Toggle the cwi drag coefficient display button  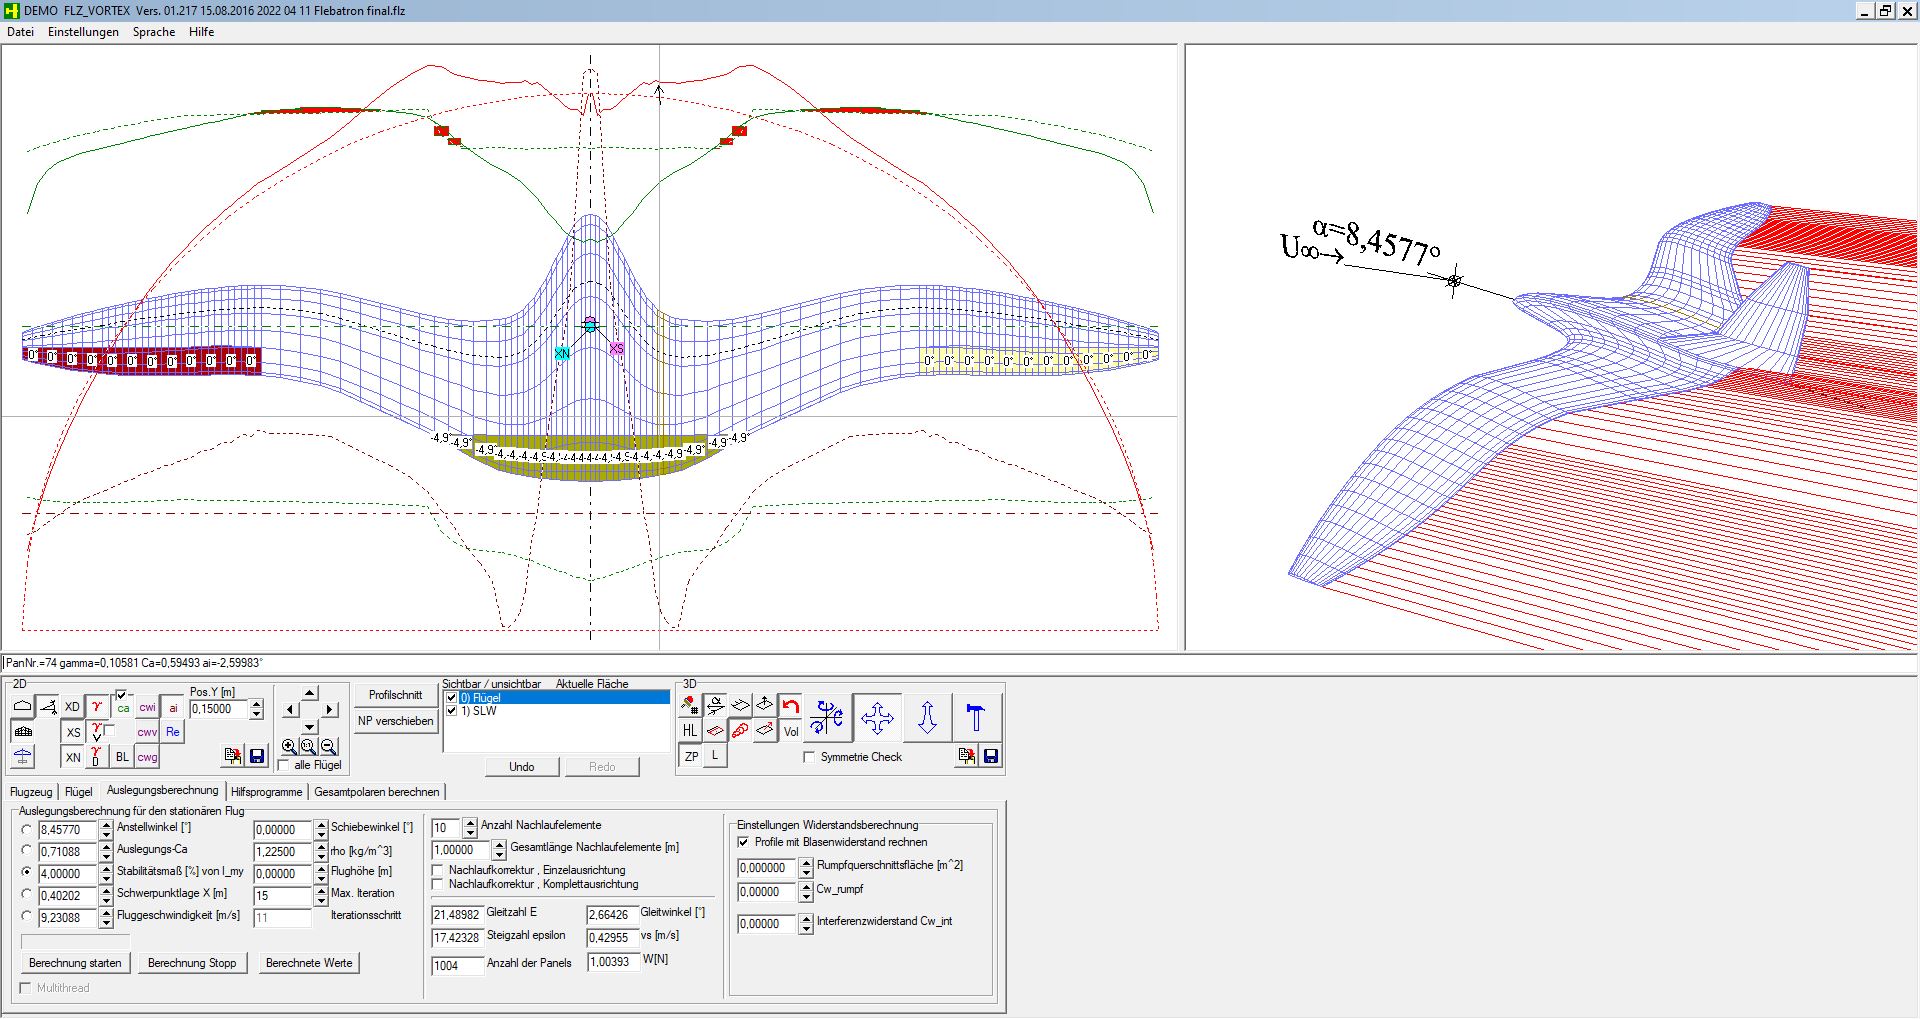pyautogui.click(x=147, y=707)
